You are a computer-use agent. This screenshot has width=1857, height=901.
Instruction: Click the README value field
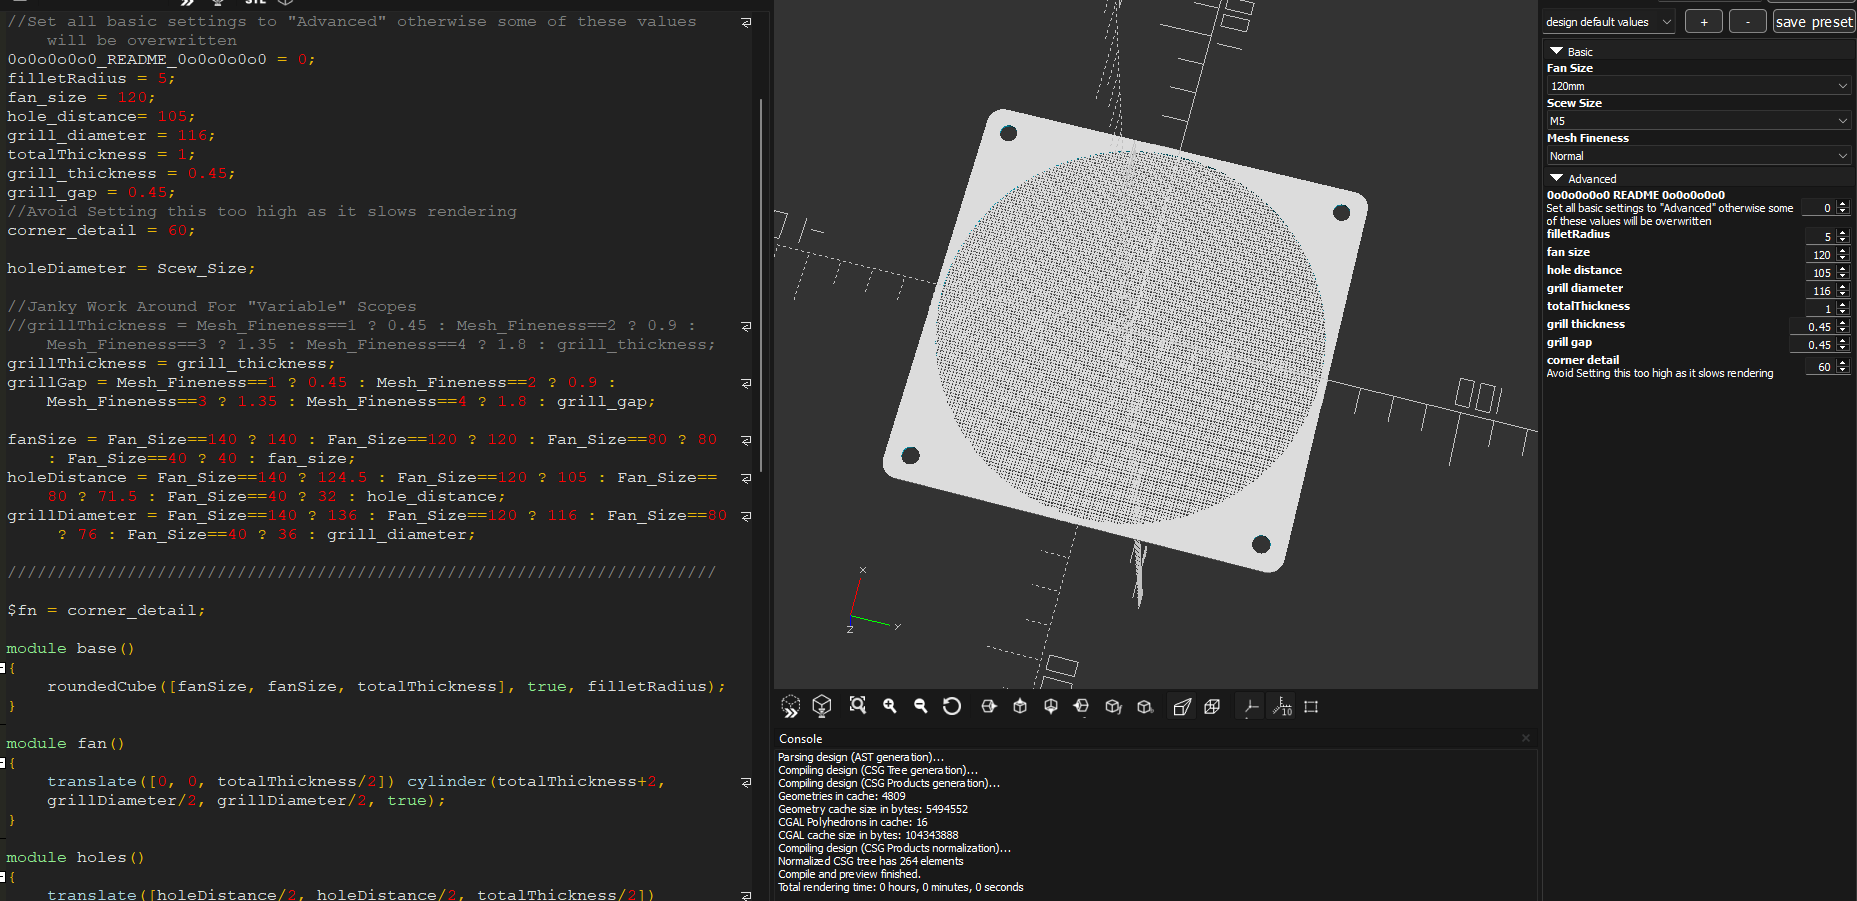[x=1818, y=208]
